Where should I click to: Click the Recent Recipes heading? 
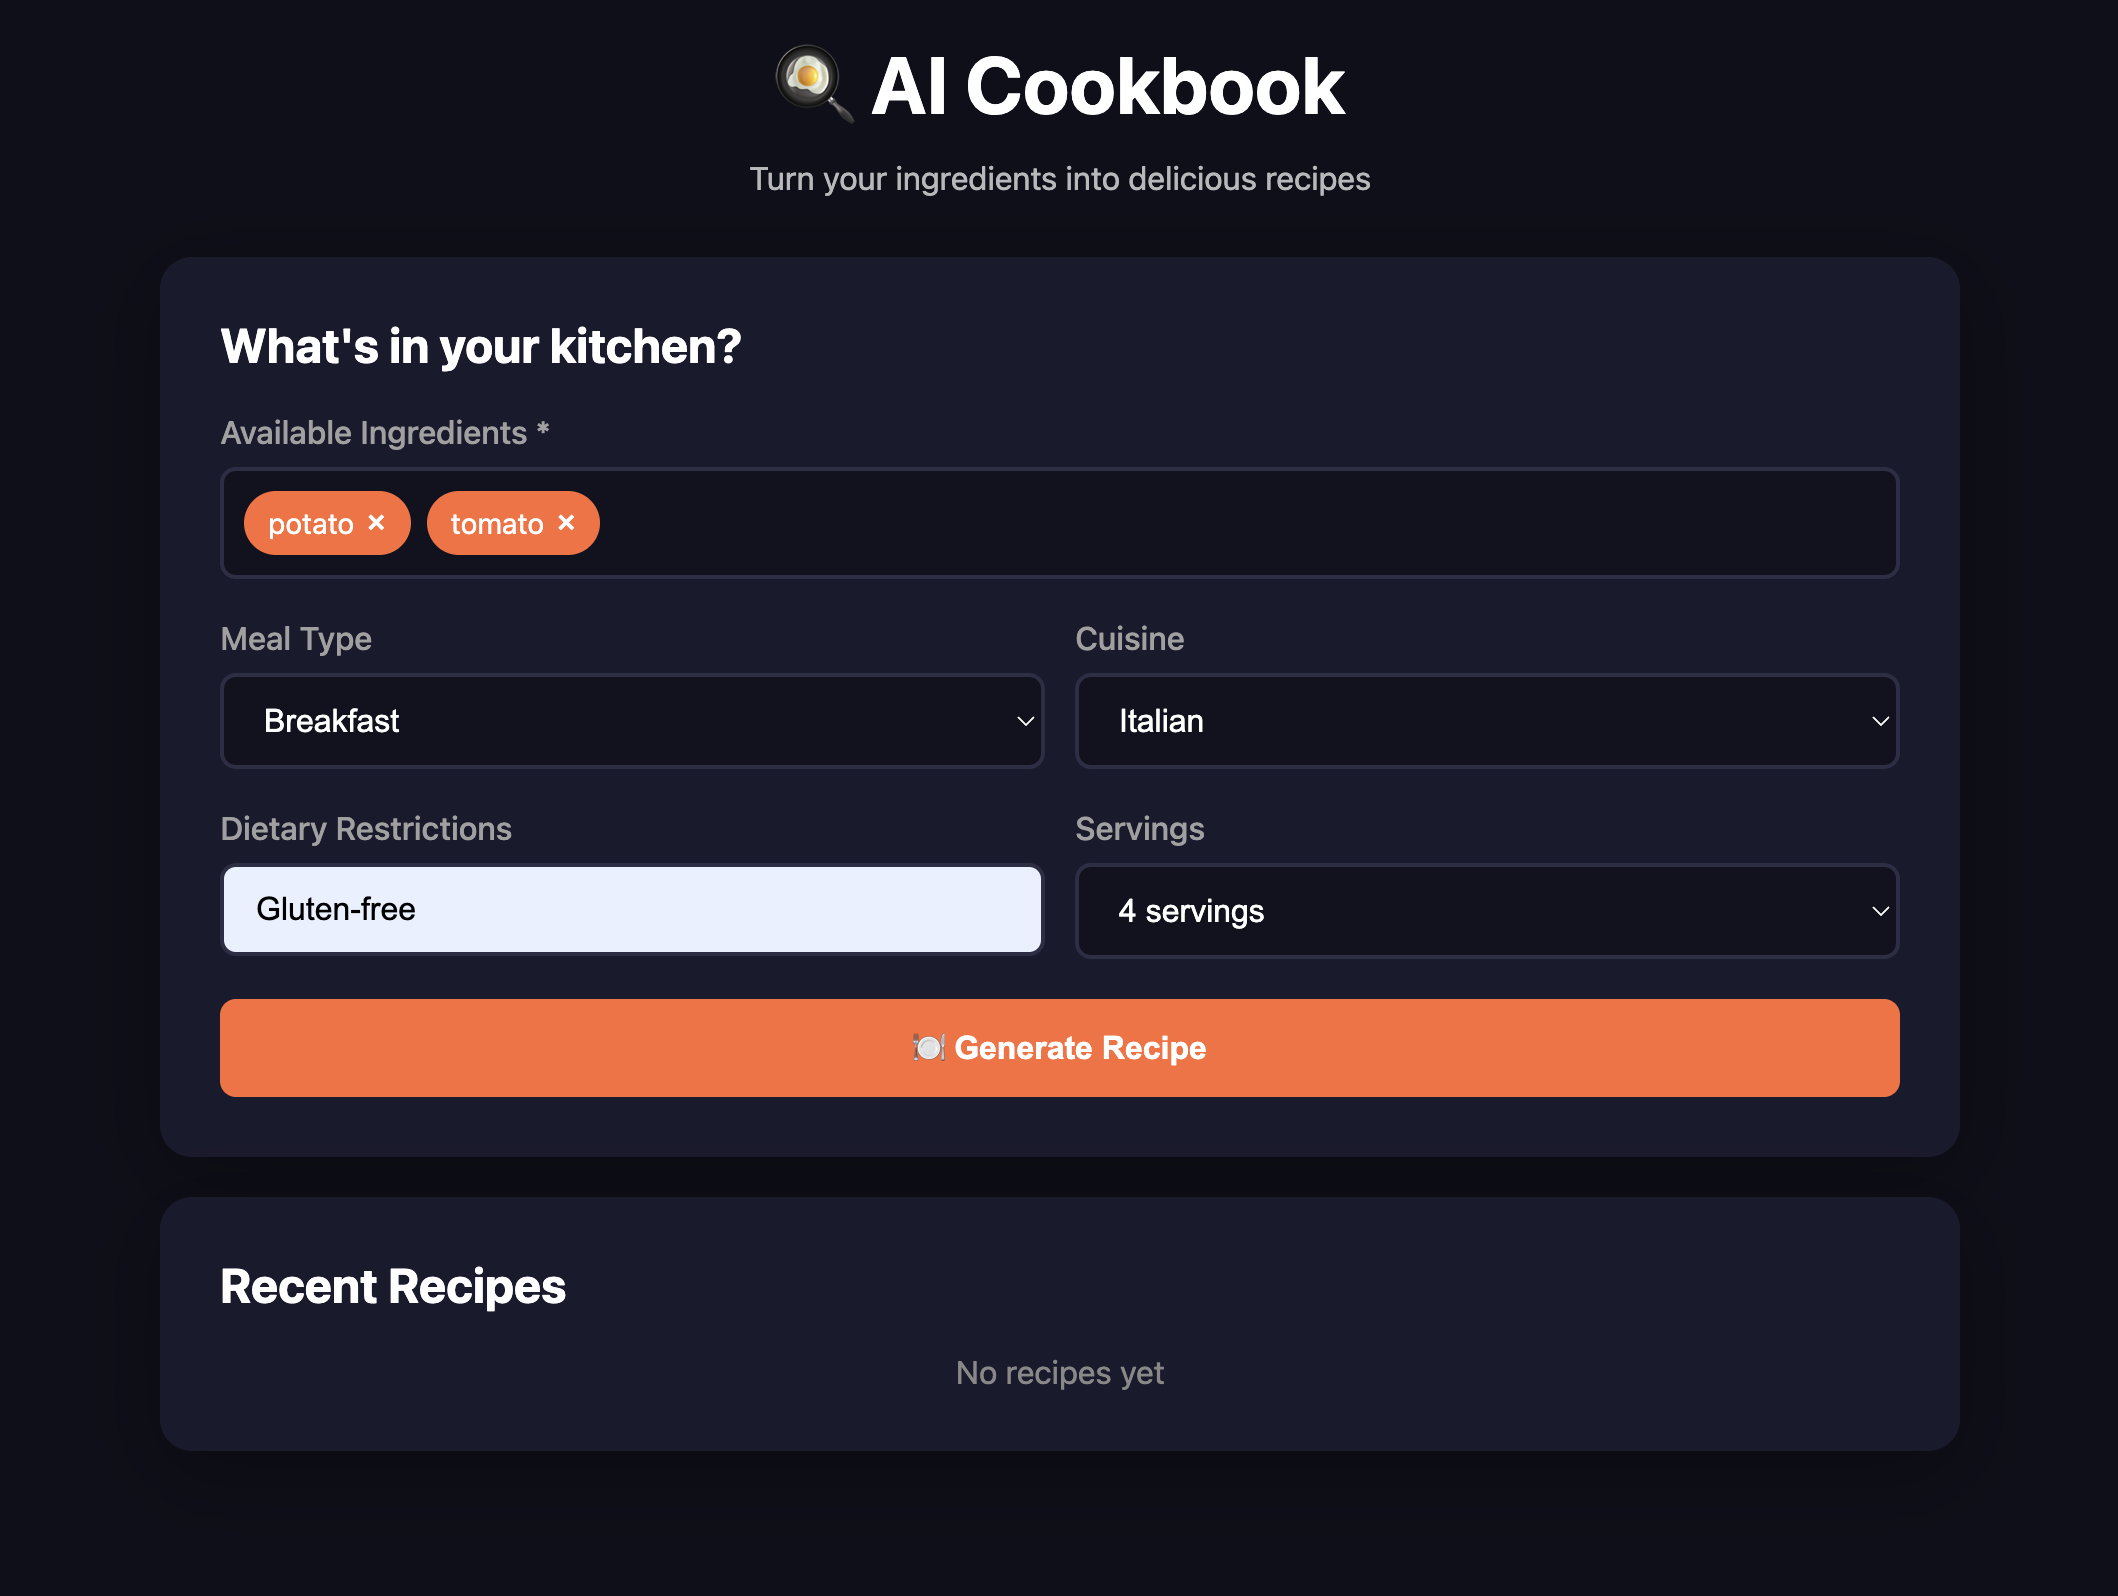392,1287
